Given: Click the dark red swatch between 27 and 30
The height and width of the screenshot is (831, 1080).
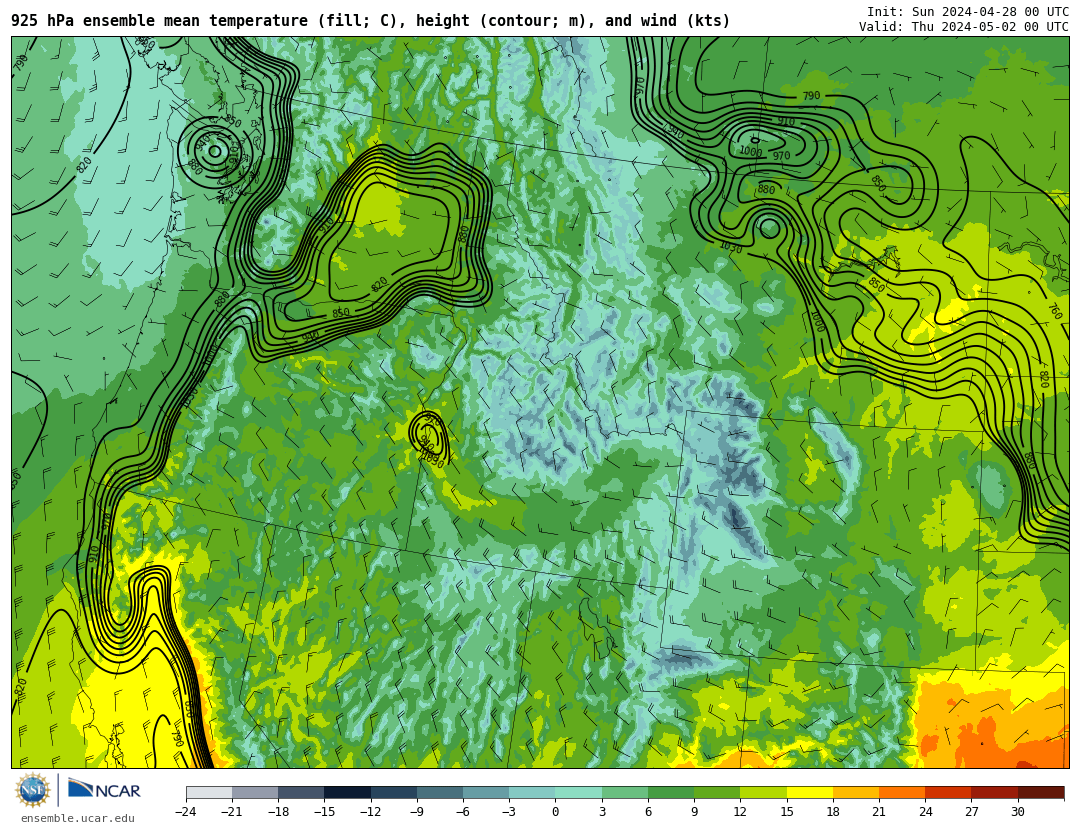Looking at the screenshot, I should click(994, 792).
